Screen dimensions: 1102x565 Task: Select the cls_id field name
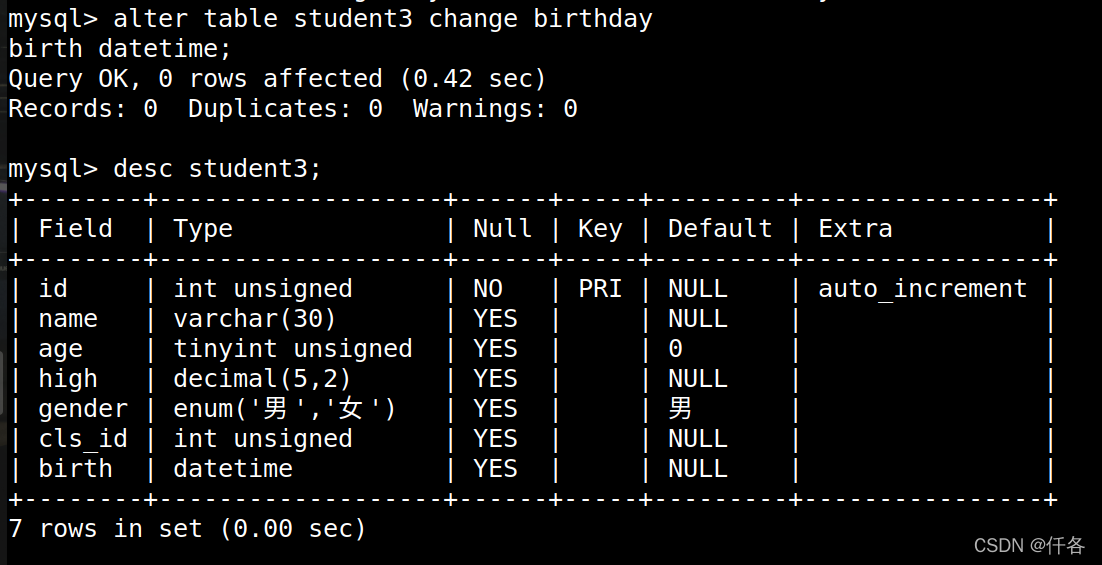(83, 439)
